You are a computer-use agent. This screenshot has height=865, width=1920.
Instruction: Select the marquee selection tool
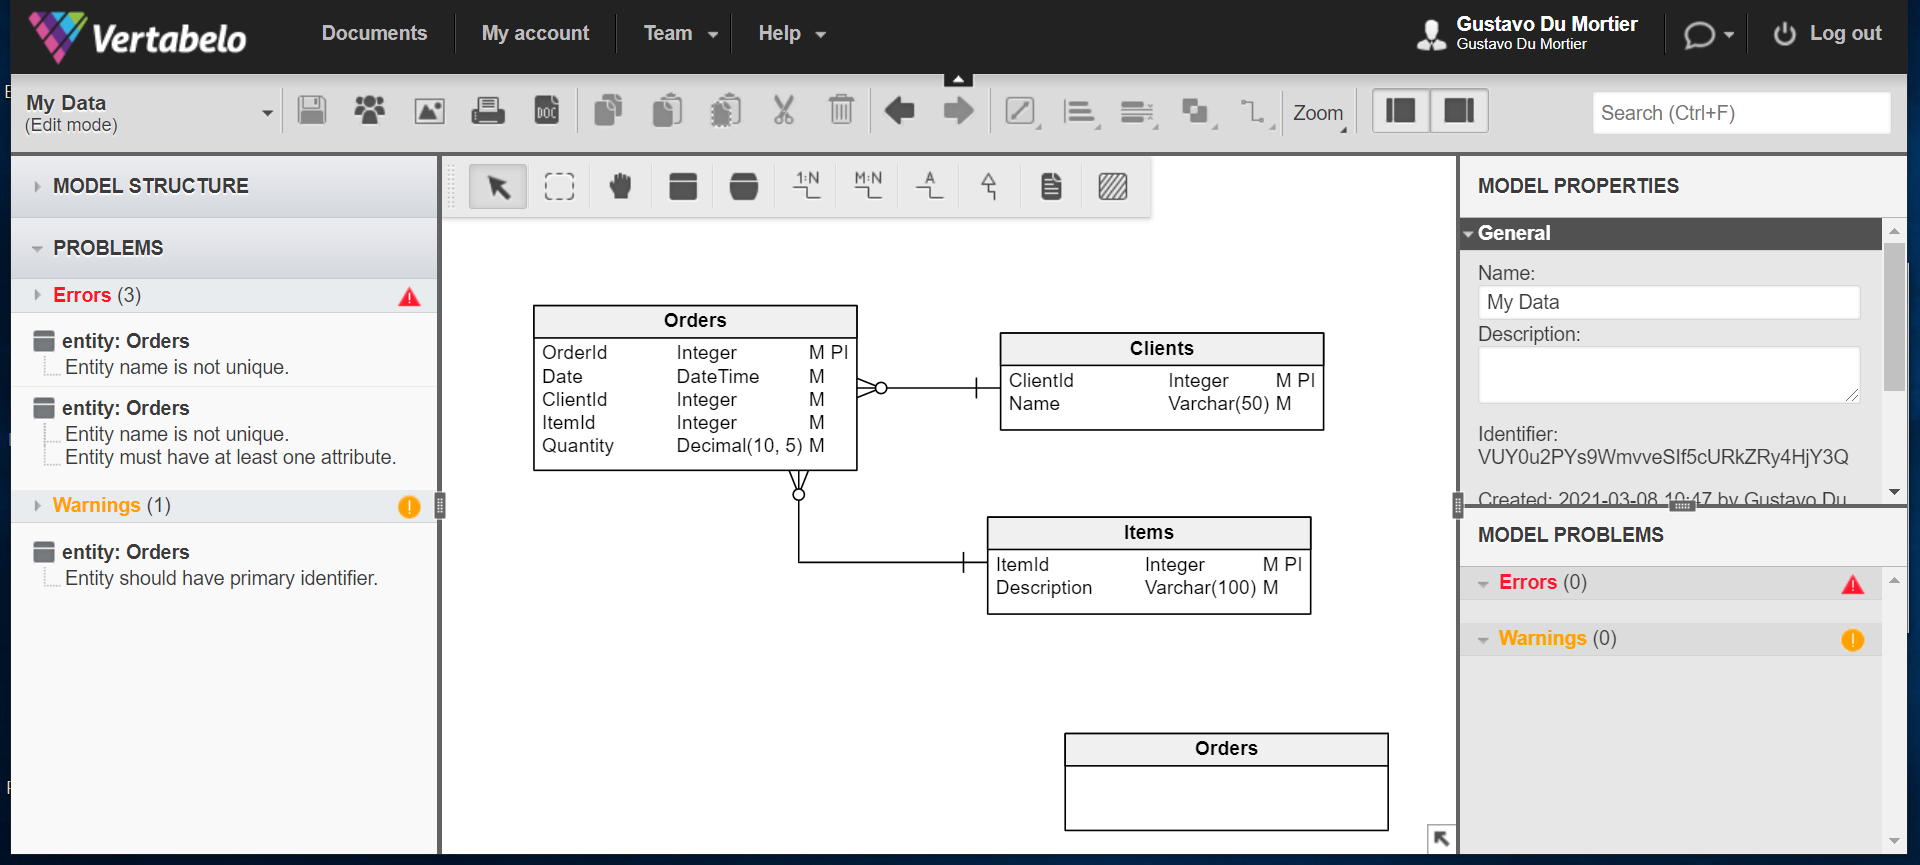559,186
